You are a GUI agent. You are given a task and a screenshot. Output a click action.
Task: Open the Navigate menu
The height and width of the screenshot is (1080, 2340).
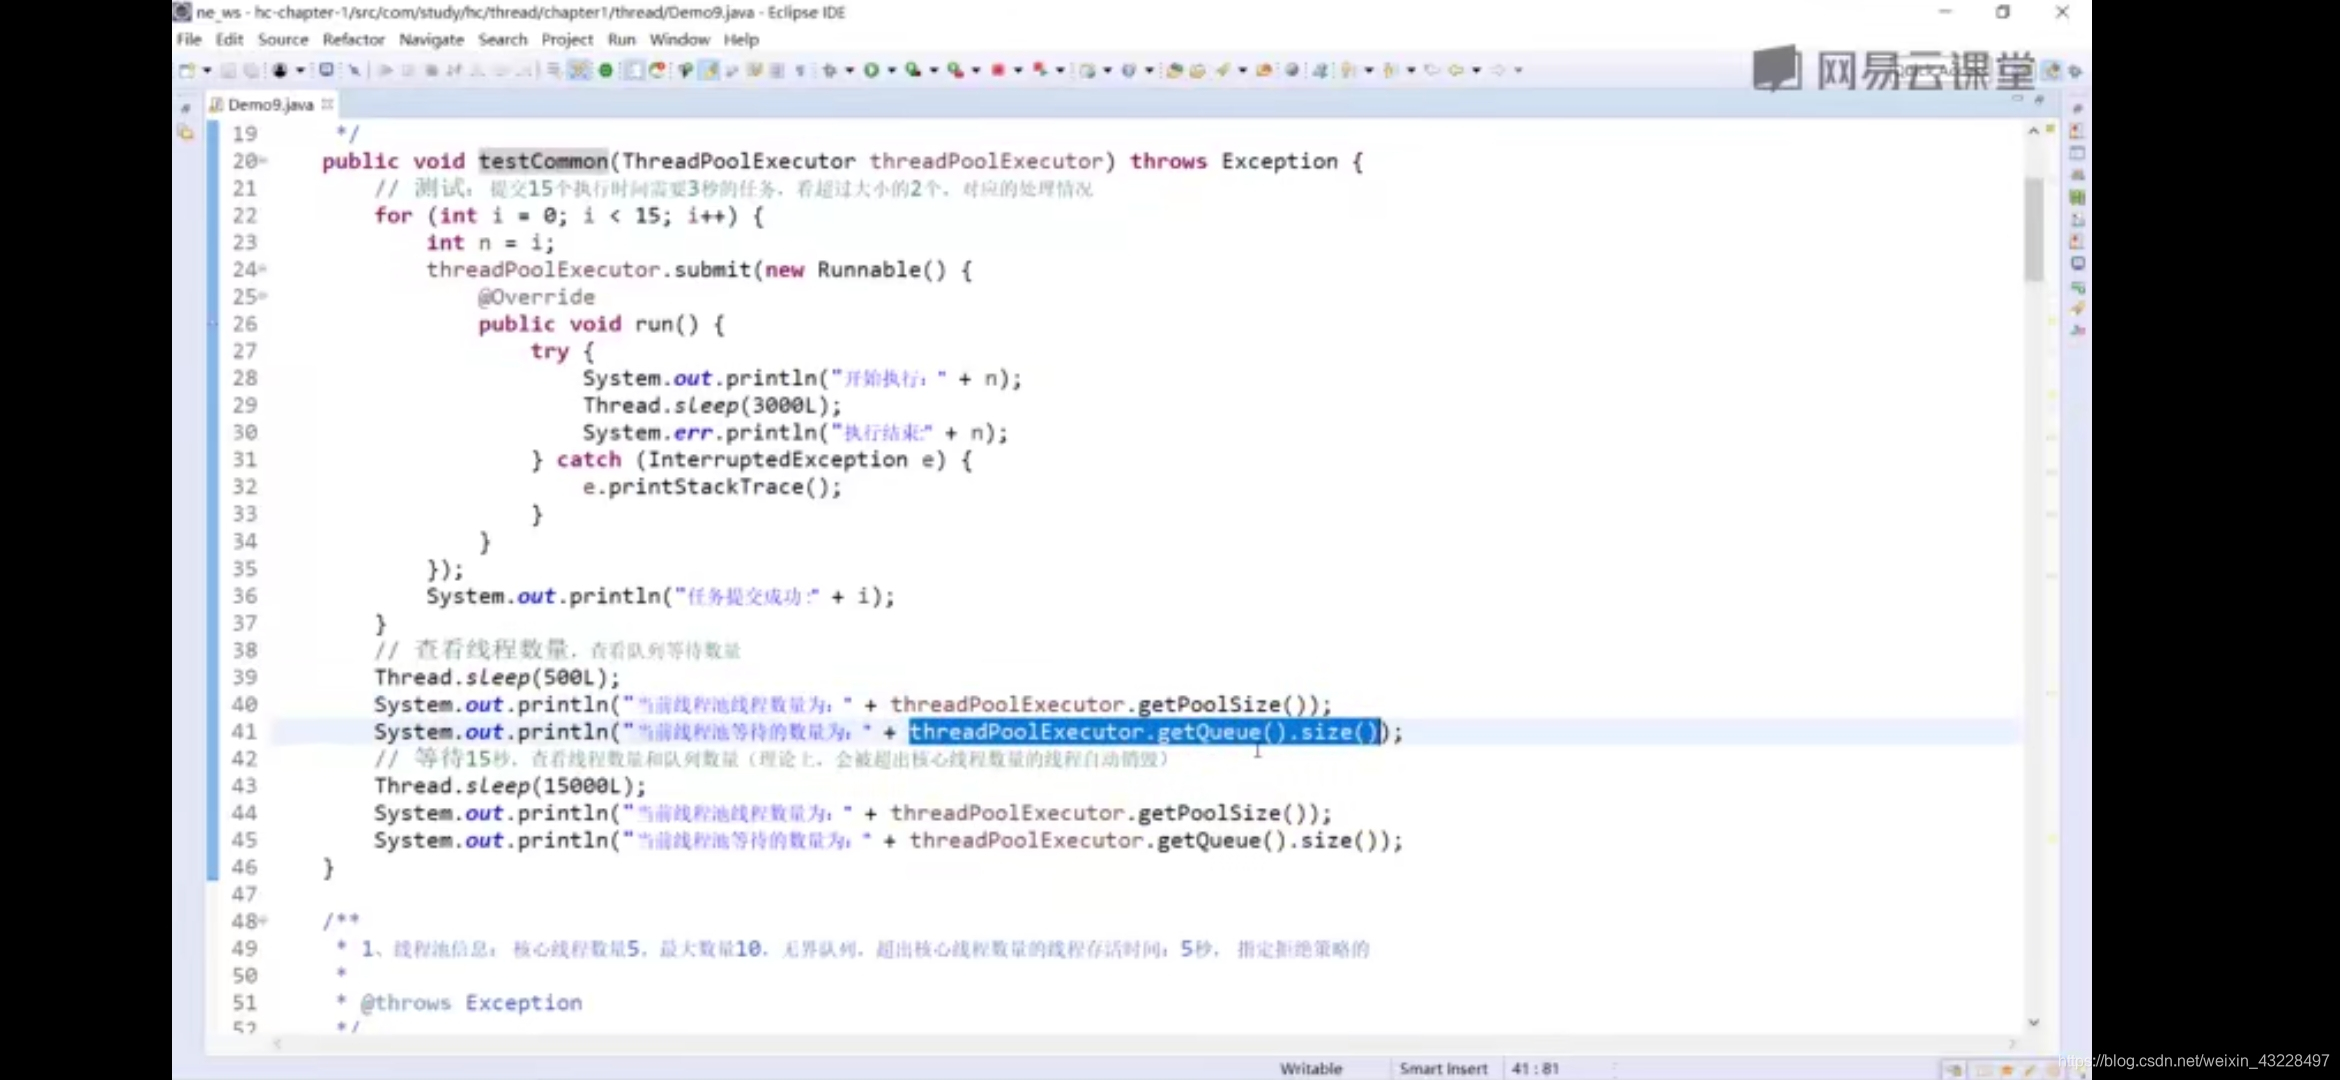(x=431, y=39)
